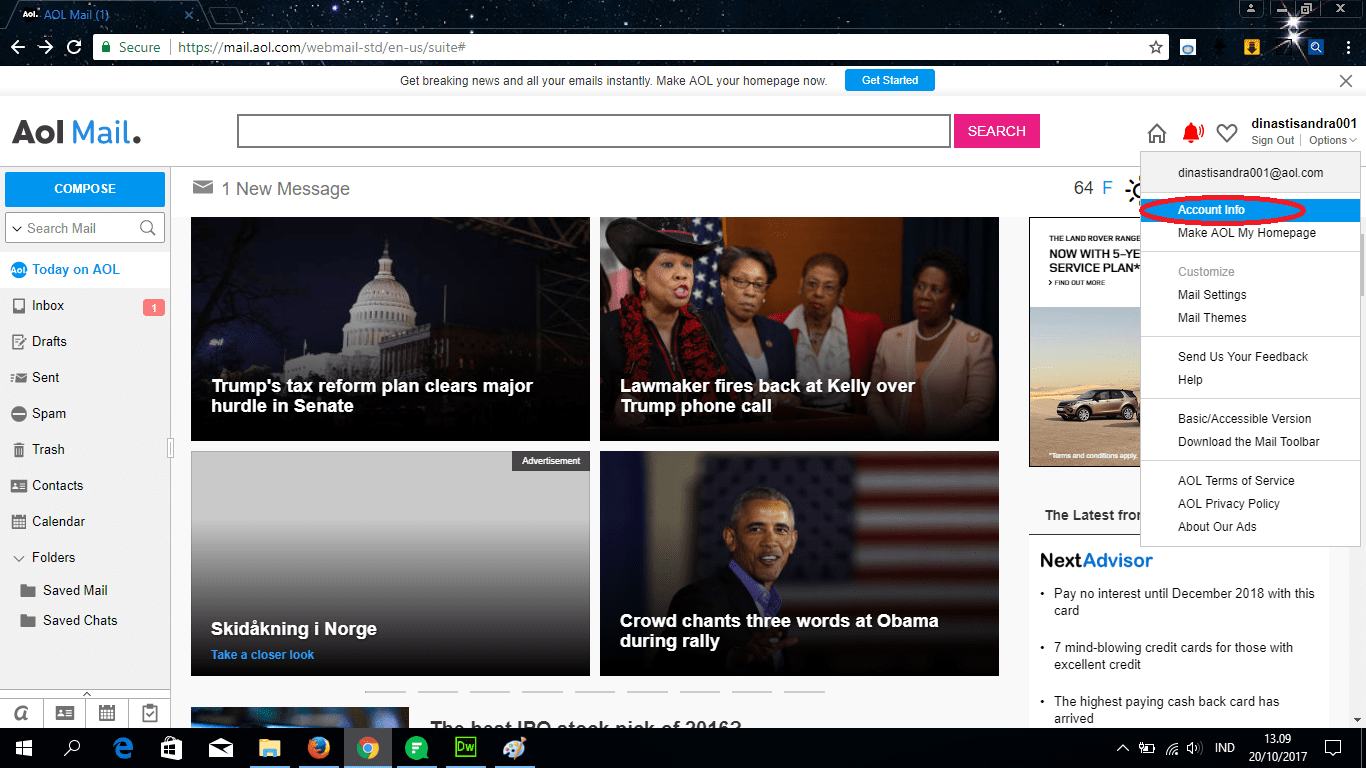Click first carousel indicator dash
1366x768 pixels.
click(x=385, y=691)
